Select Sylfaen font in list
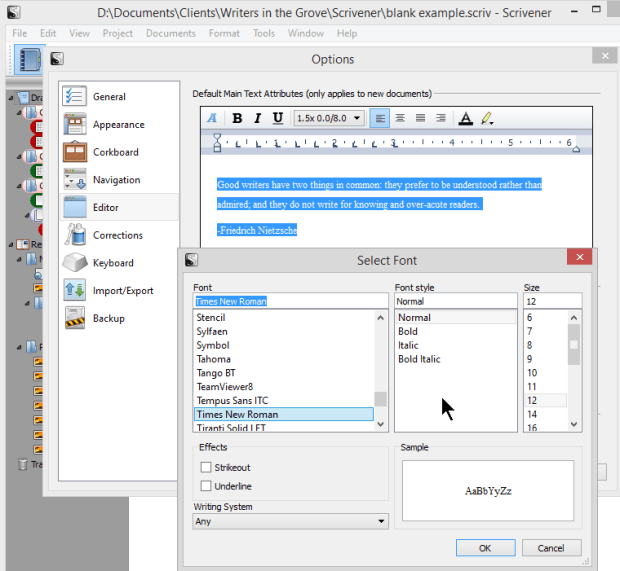The height and width of the screenshot is (571, 620). [x=284, y=331]
